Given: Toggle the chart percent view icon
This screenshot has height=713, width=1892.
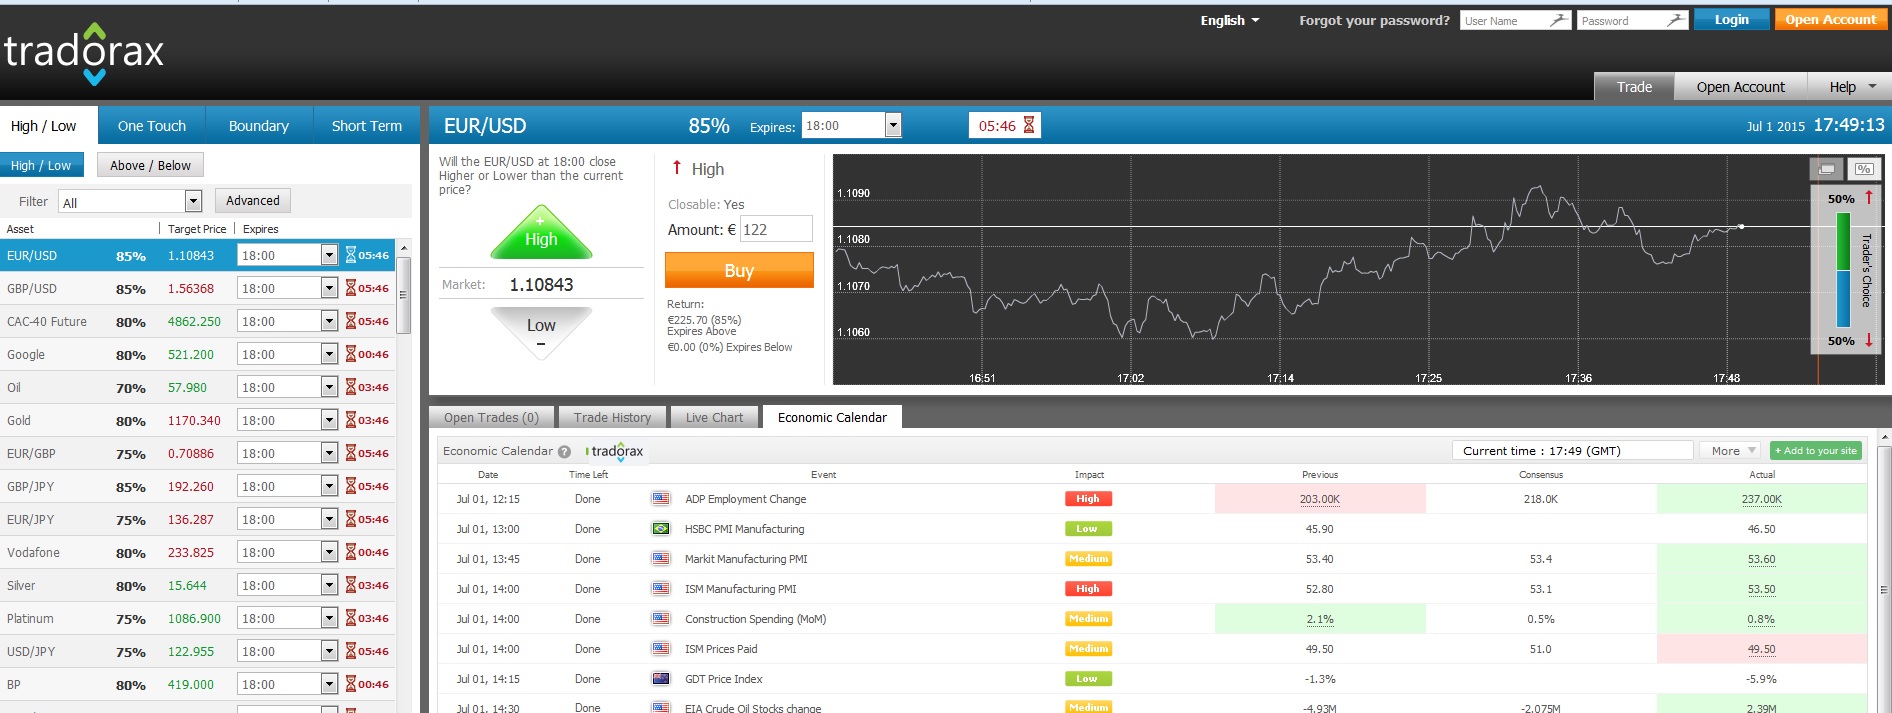Looking at the screenshot, I should [1863, 169].
